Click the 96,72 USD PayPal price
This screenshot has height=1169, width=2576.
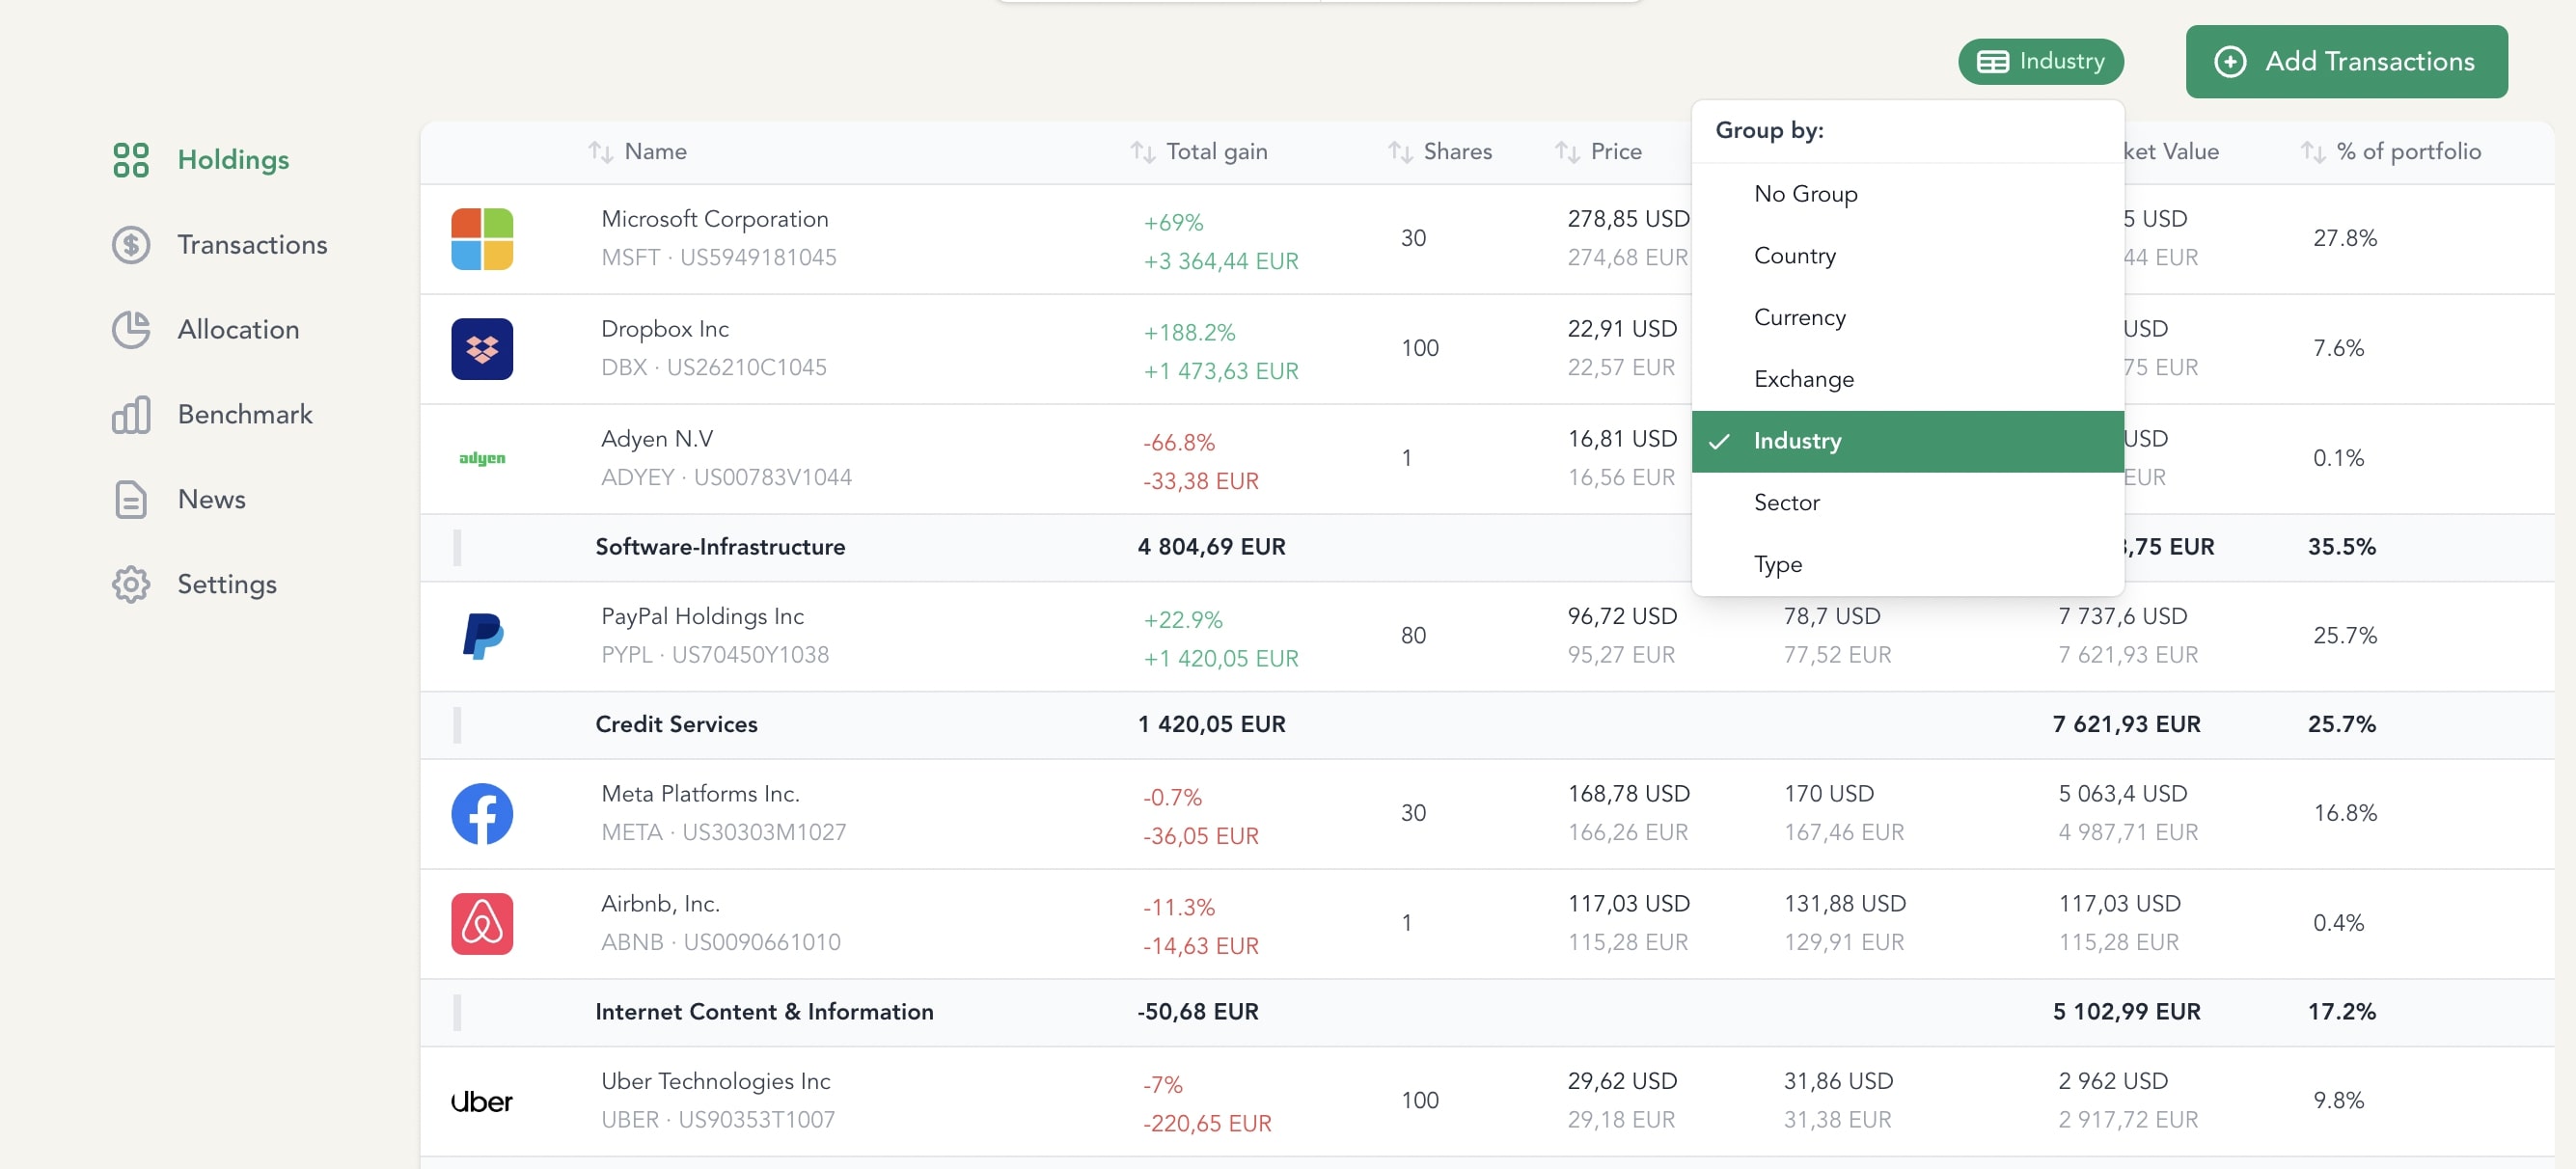tap(1621, 617)
